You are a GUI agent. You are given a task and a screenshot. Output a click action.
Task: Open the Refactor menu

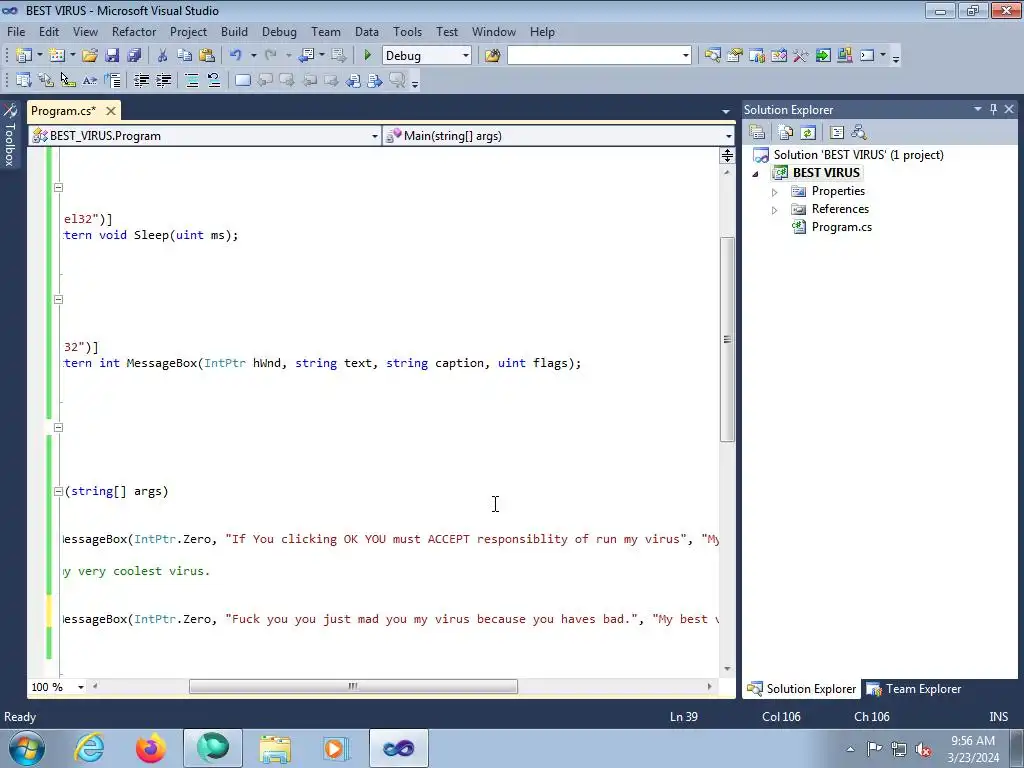[134, 31]
